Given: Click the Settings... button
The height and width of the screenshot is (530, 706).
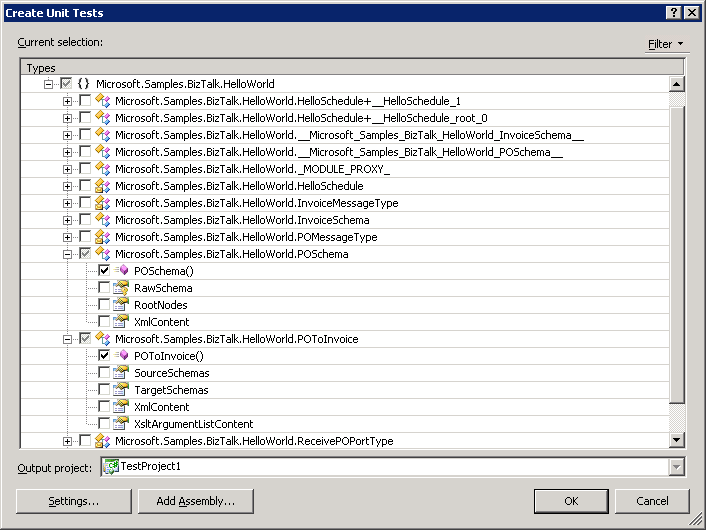Looking at the screenshot, I should pyautogui.click(x=74, y=501).
